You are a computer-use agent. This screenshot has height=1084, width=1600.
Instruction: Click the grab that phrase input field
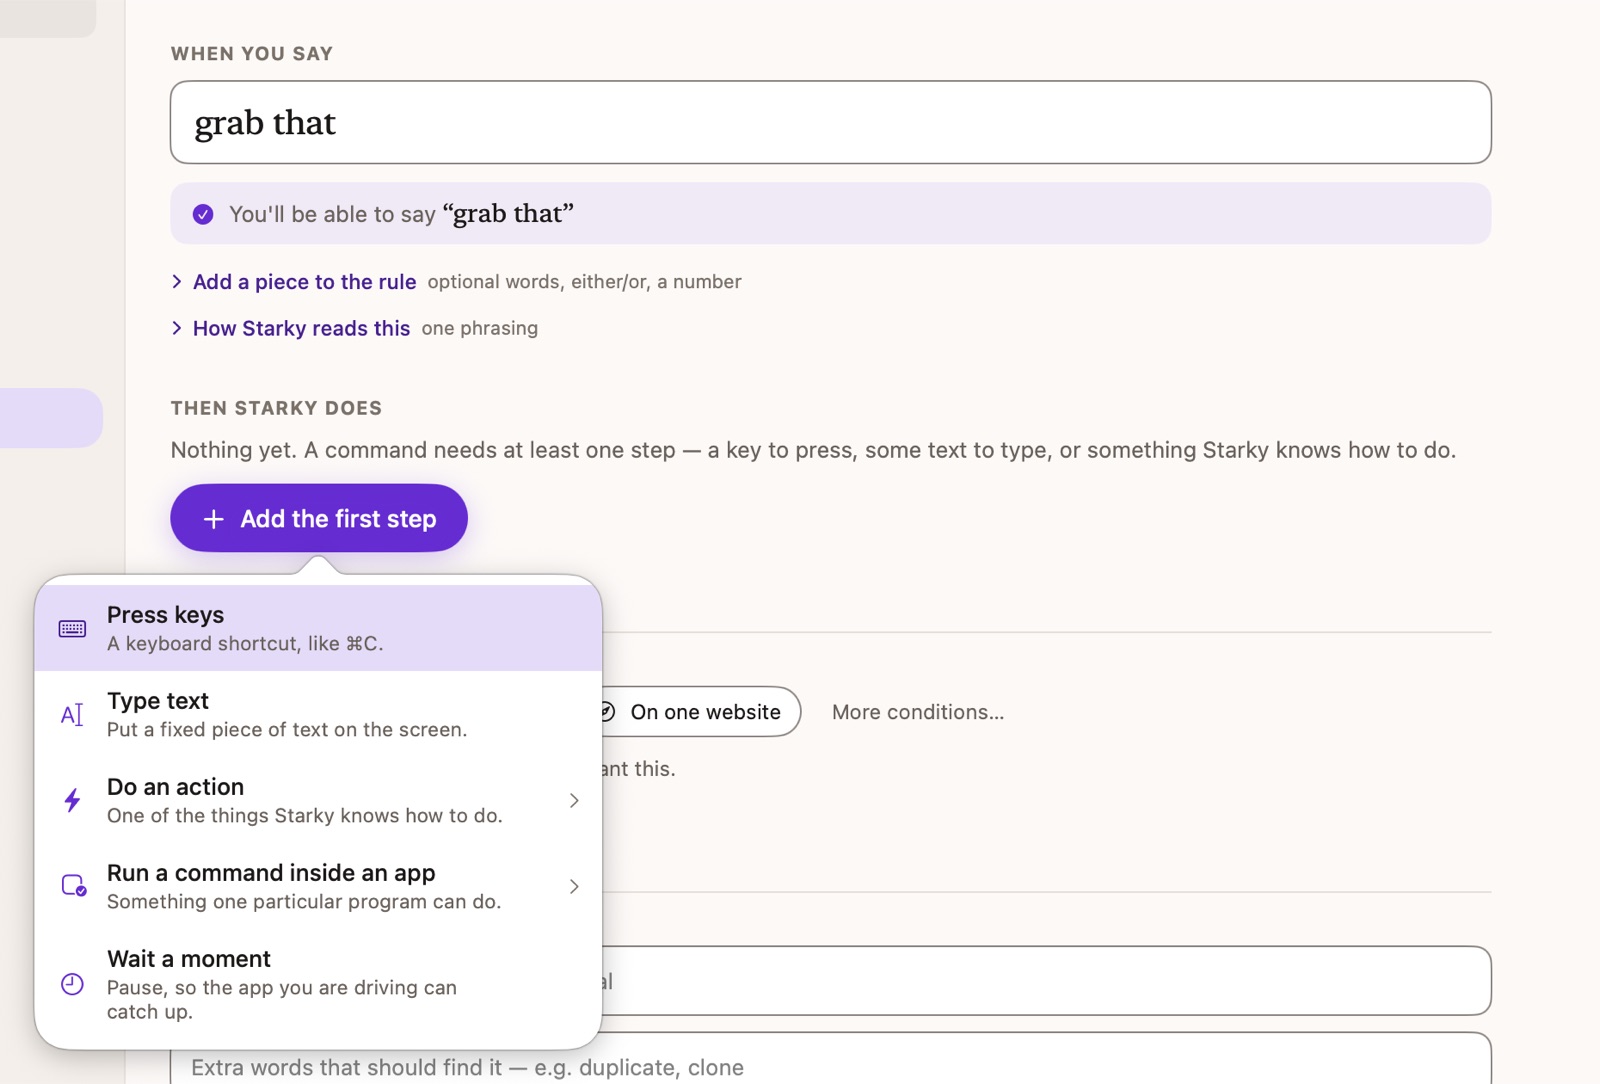[x=830, y=122]
